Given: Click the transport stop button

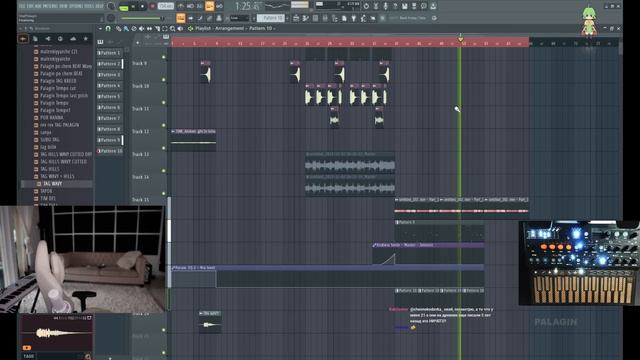Looking at the screenshot, I should tap(142, 7).
